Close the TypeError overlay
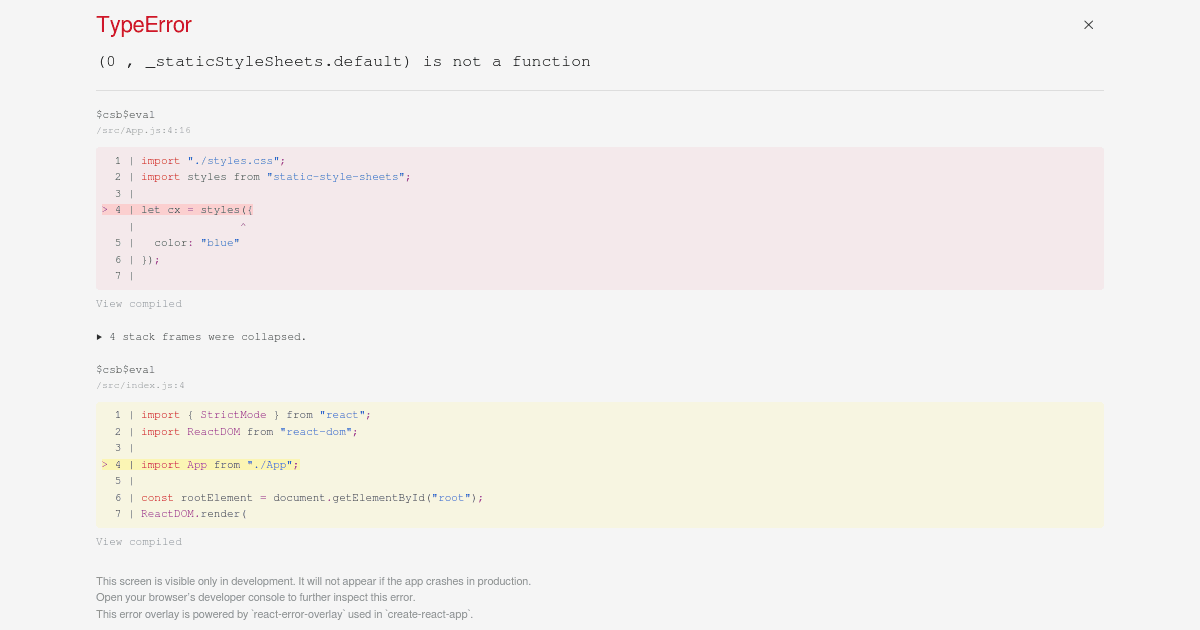The image size is (1200, 630). click(1088, 24)
